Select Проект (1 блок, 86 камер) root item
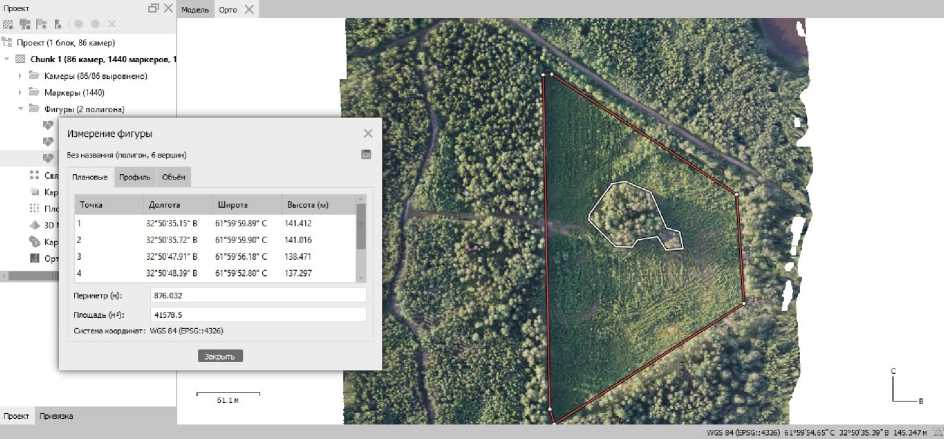This screenshot has height=439, width=944. (66, 43)
